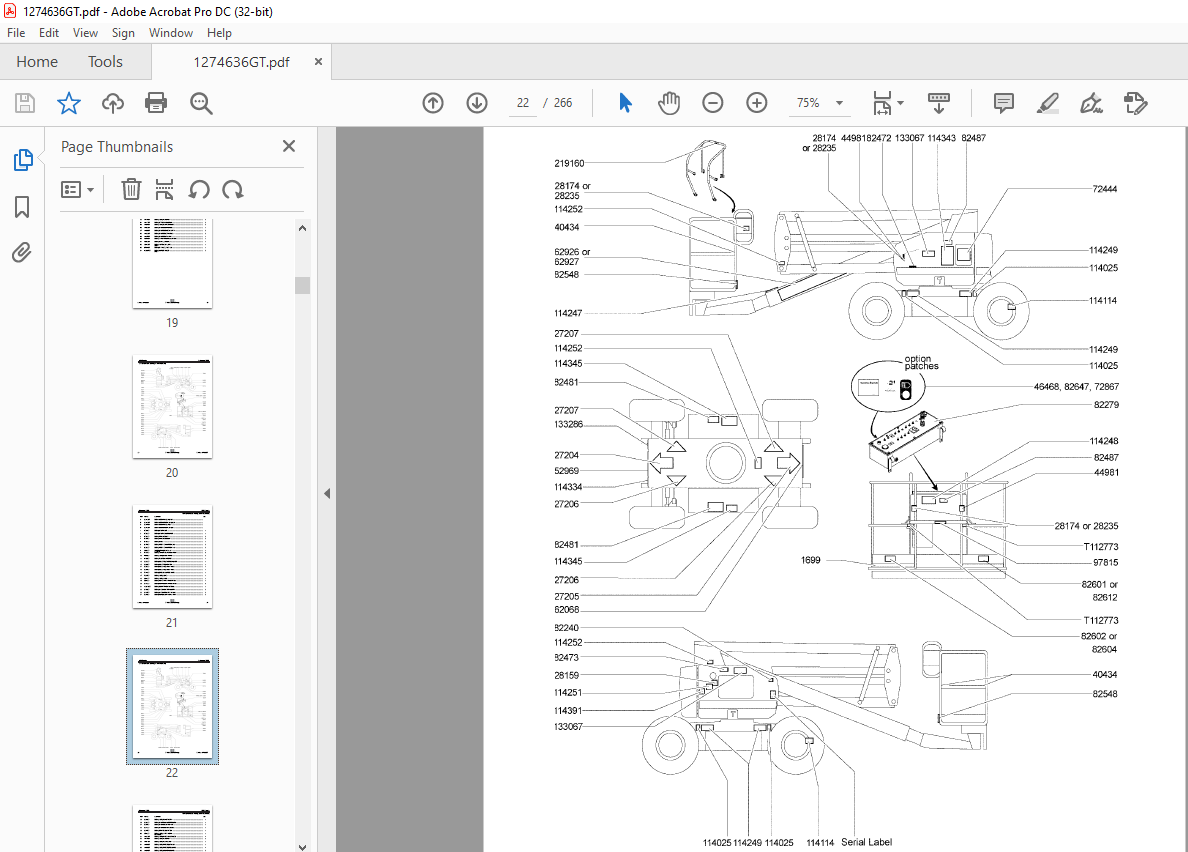Open the Window menu
Screen dimensions: 1188x852
click(170, 33)
